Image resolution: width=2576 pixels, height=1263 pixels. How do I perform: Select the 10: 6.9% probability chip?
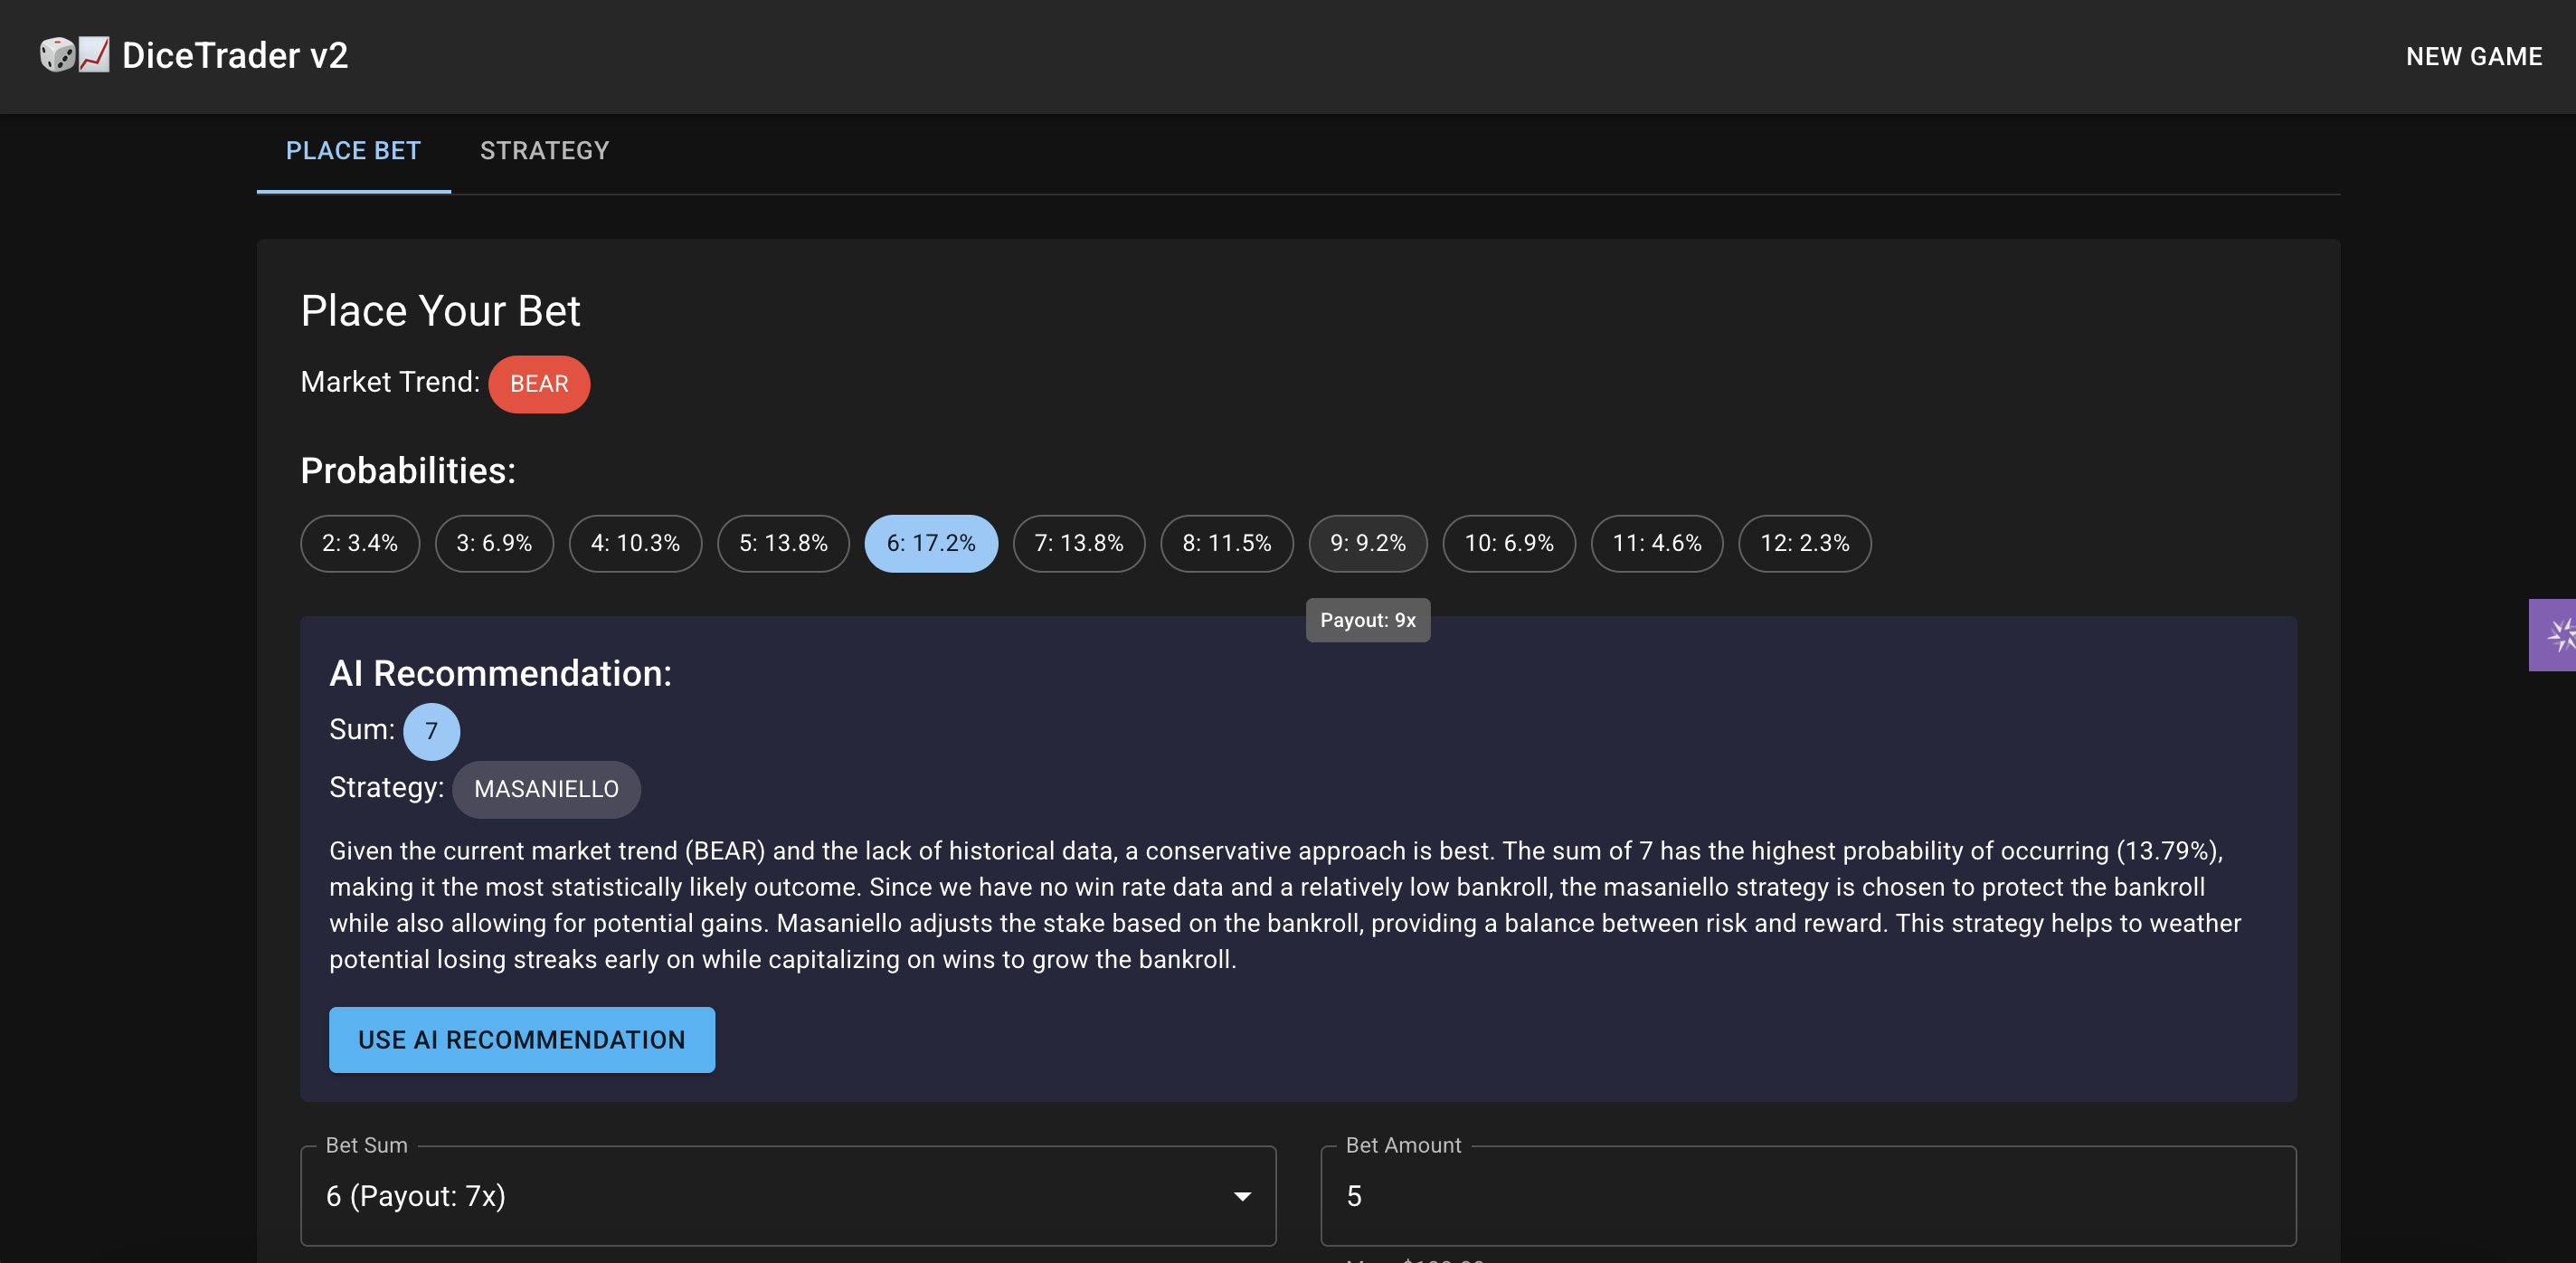(x=1508, y=543)
